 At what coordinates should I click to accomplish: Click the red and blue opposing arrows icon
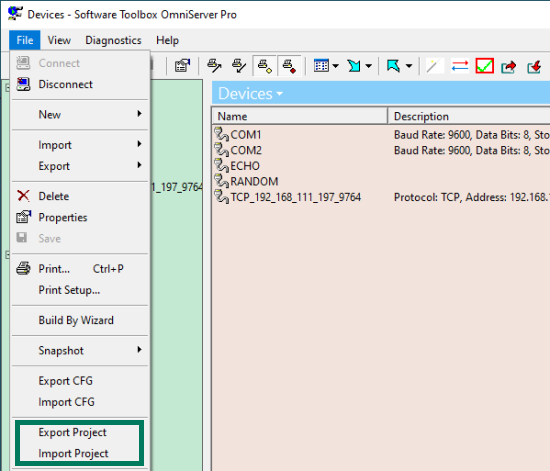coord(460,66)
